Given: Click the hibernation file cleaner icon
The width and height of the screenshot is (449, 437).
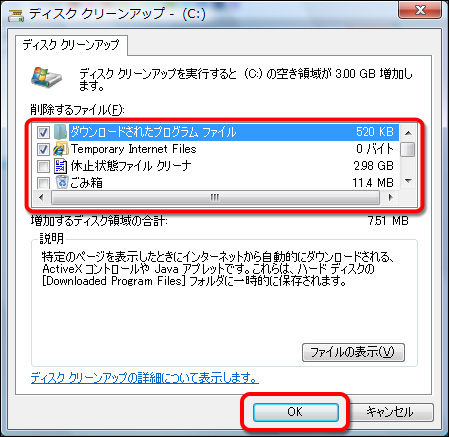Looking at the screenshot, I should tap(60, 166).
